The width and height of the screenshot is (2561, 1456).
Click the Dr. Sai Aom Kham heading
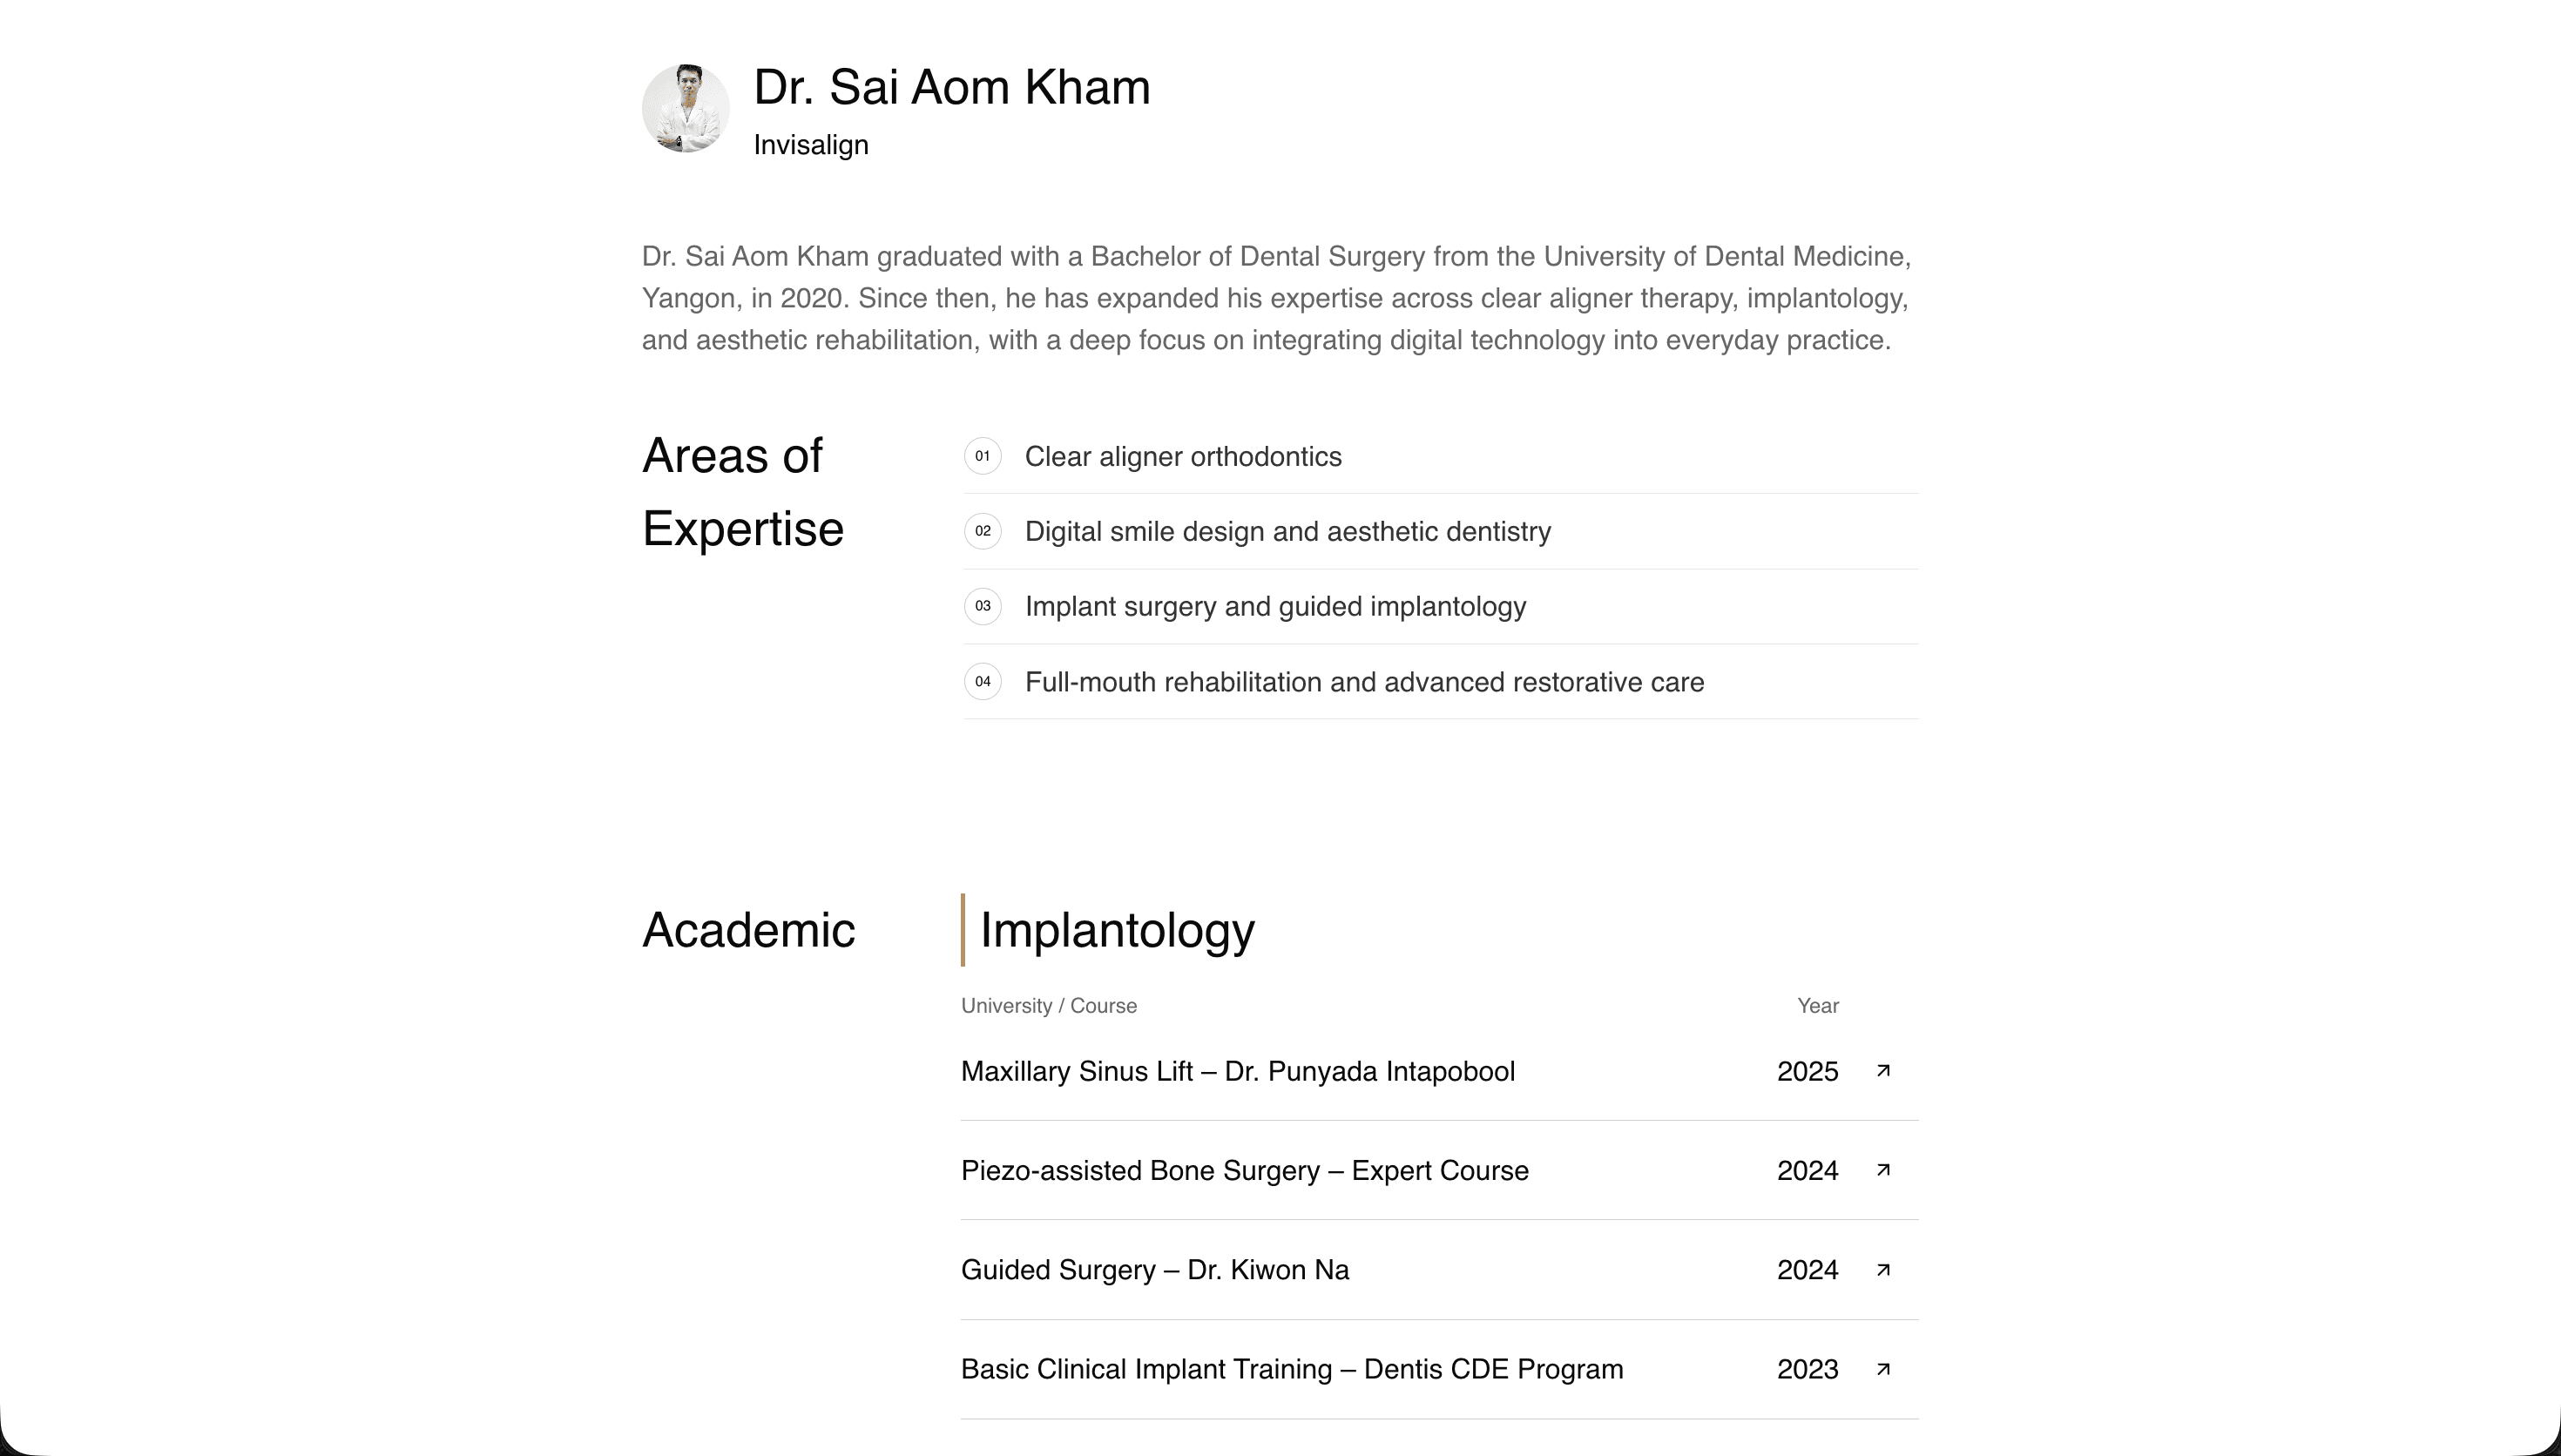(951, 87)
